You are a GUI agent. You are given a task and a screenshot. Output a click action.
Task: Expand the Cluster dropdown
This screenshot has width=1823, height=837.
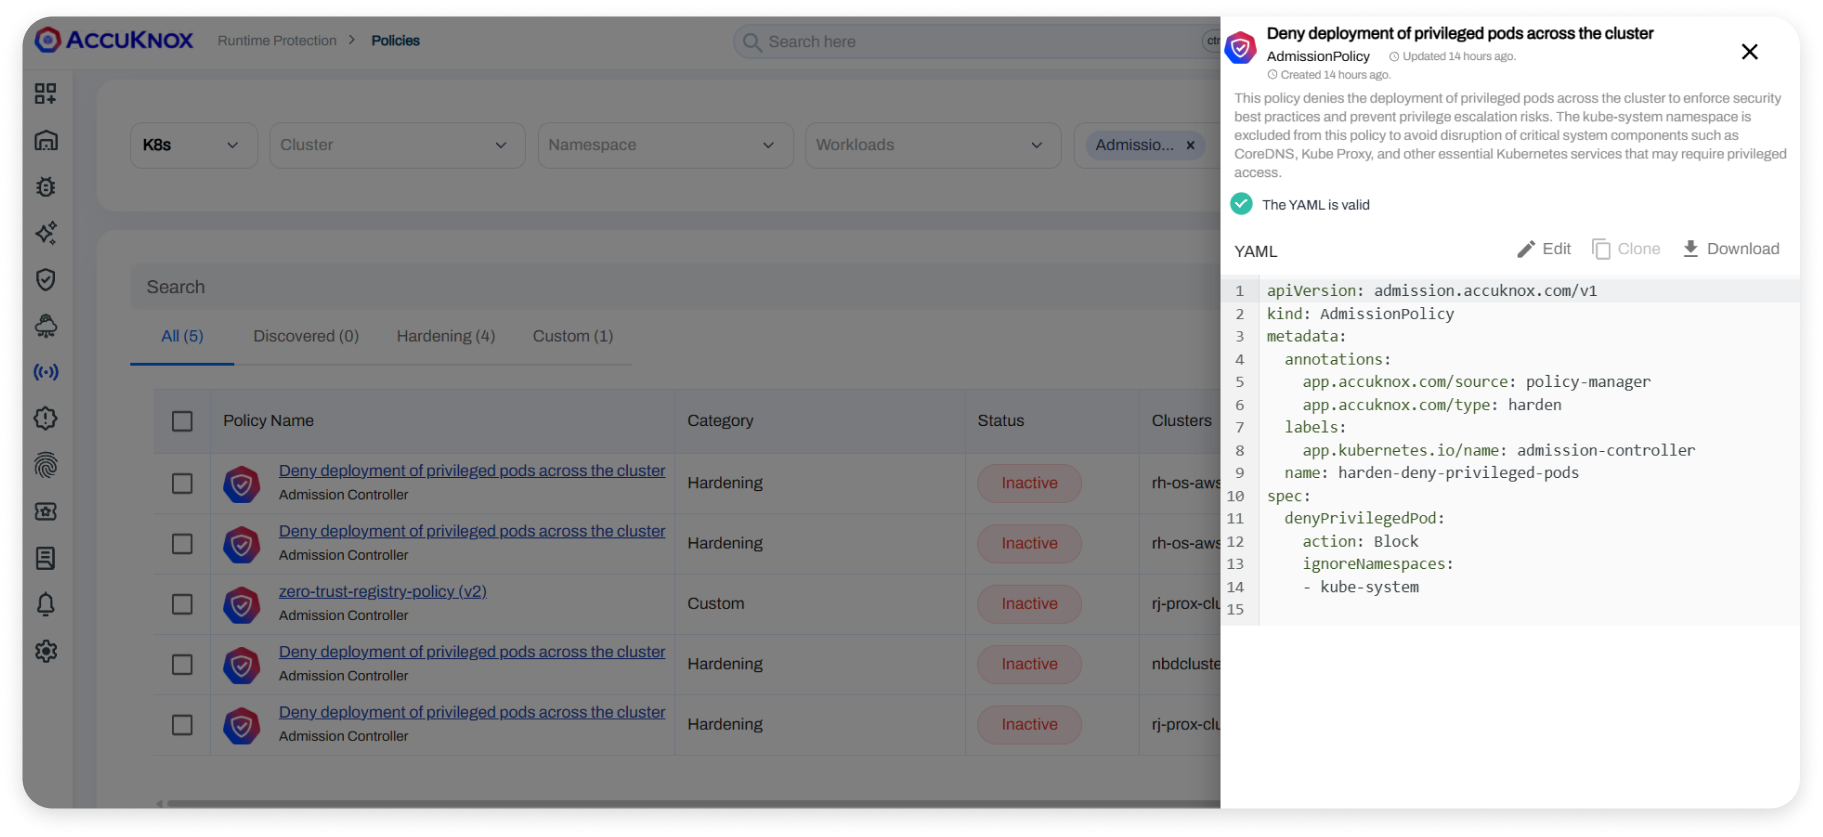397,145
